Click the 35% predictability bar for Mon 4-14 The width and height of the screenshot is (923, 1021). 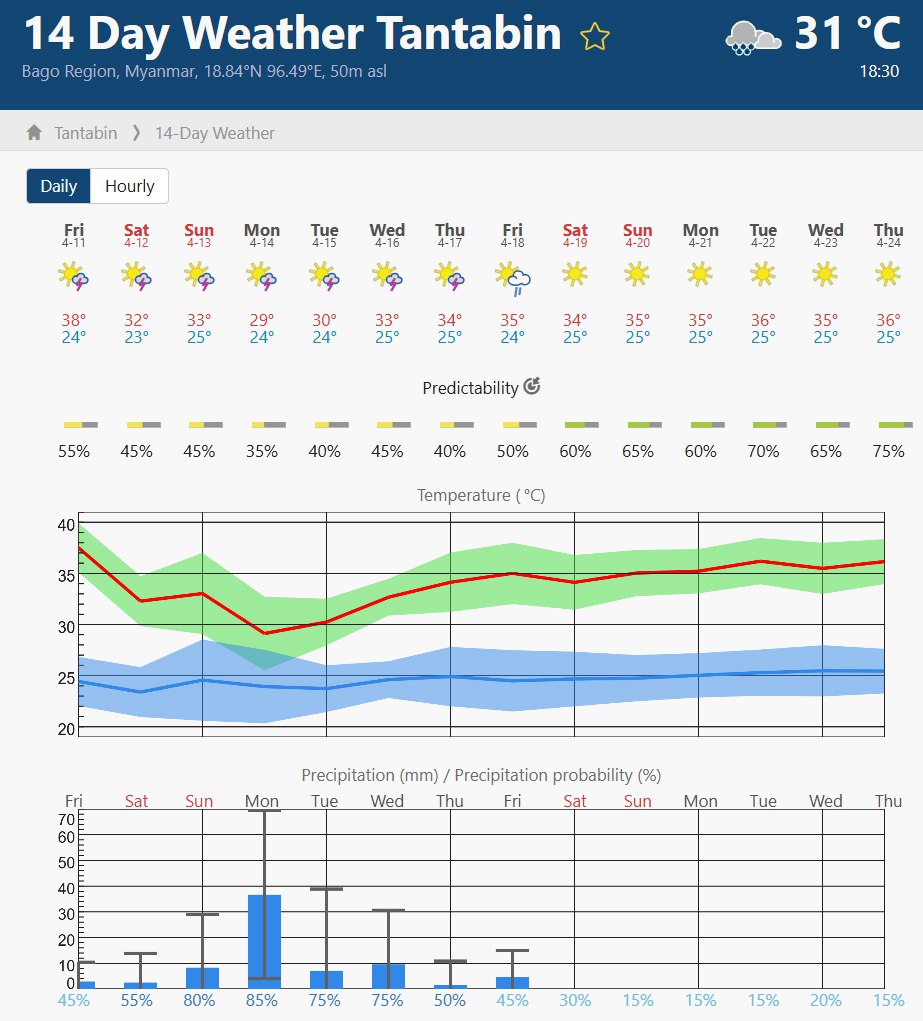[x=269, y=425]
